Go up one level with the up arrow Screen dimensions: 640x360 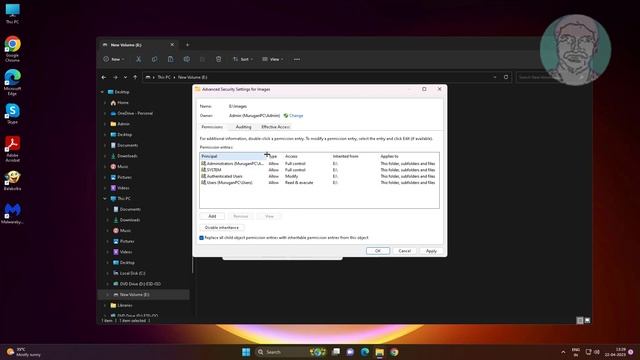point(135,77)
